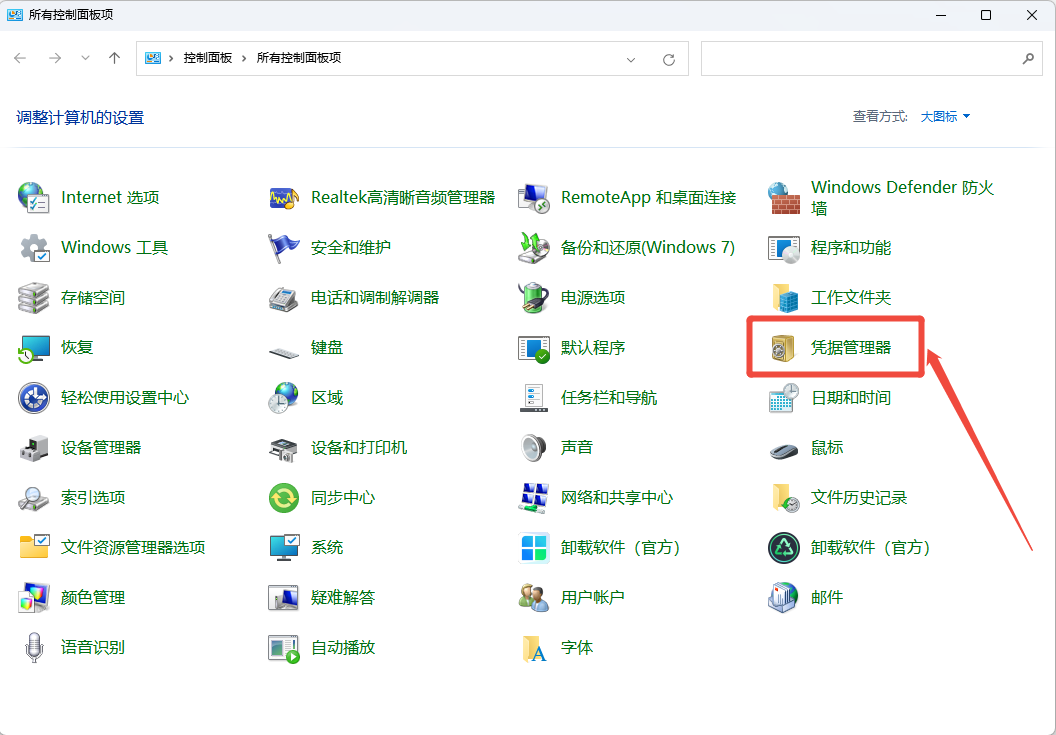The width and height of the screenshot is (1056, 735).
Task: Maximize the 所有控制面板项 window
Action: click(x=986, y=15)
